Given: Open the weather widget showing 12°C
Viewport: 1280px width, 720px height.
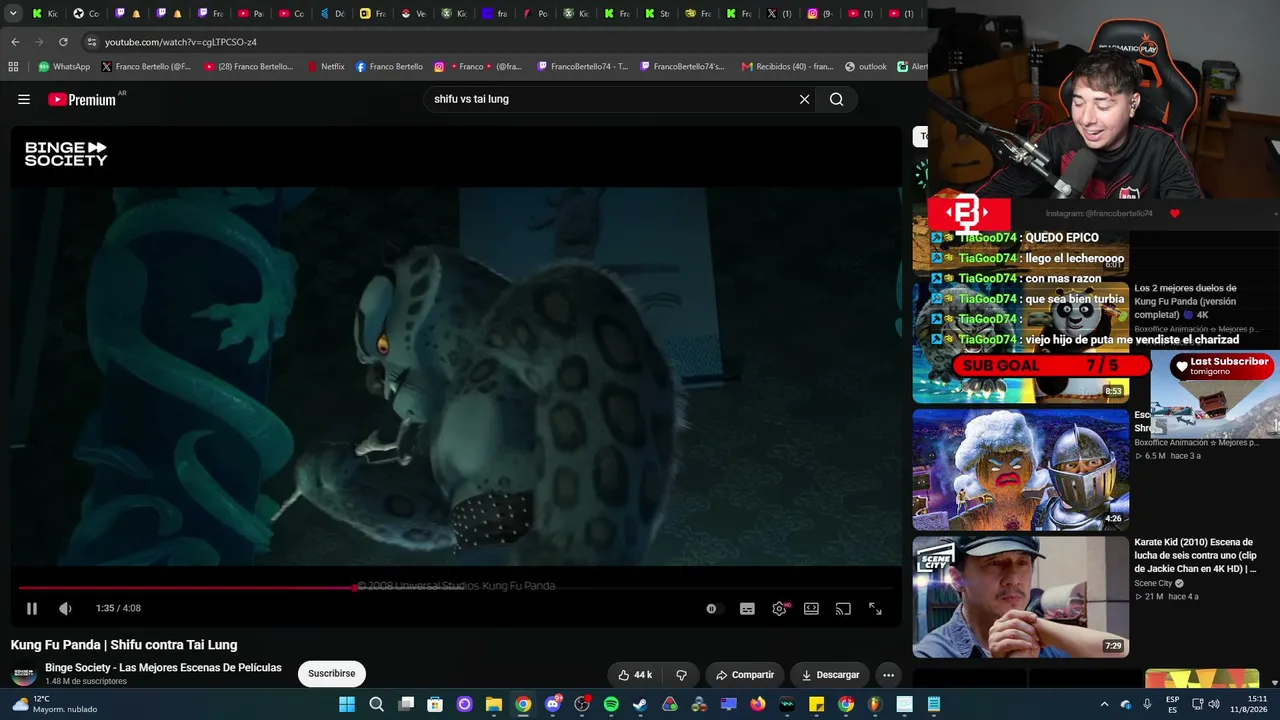Looking at the screenshot, I should click(55, 705).
